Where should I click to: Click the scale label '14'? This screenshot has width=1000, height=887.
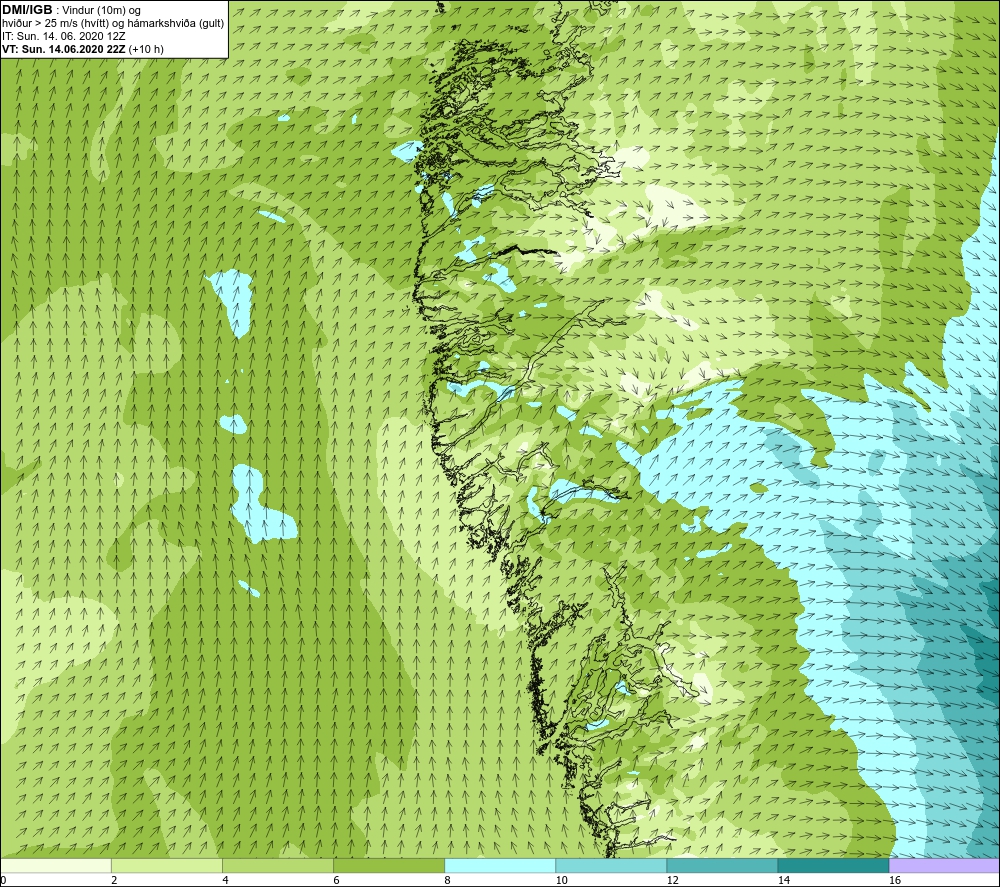[x=784, y=881]
